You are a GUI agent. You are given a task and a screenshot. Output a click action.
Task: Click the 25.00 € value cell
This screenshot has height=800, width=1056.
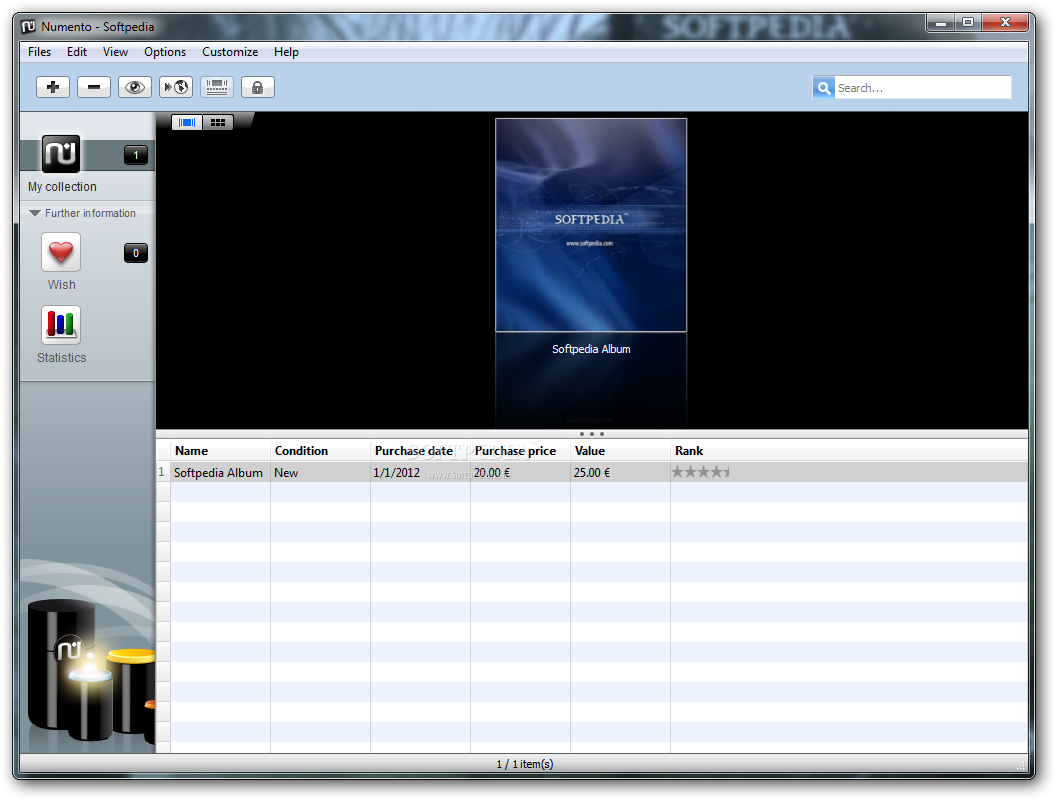tap(620, 473)
